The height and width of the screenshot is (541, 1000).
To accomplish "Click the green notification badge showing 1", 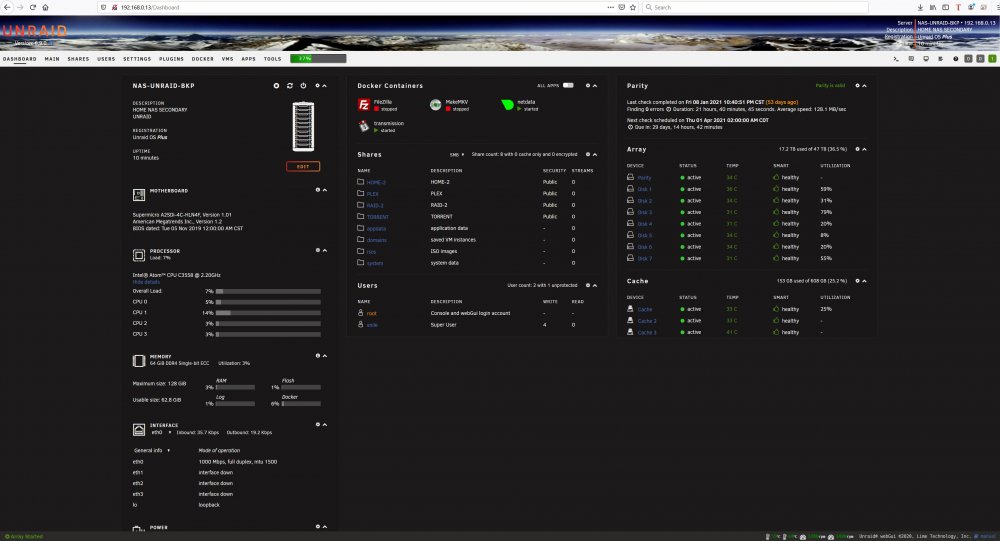I will pos(992,59).
